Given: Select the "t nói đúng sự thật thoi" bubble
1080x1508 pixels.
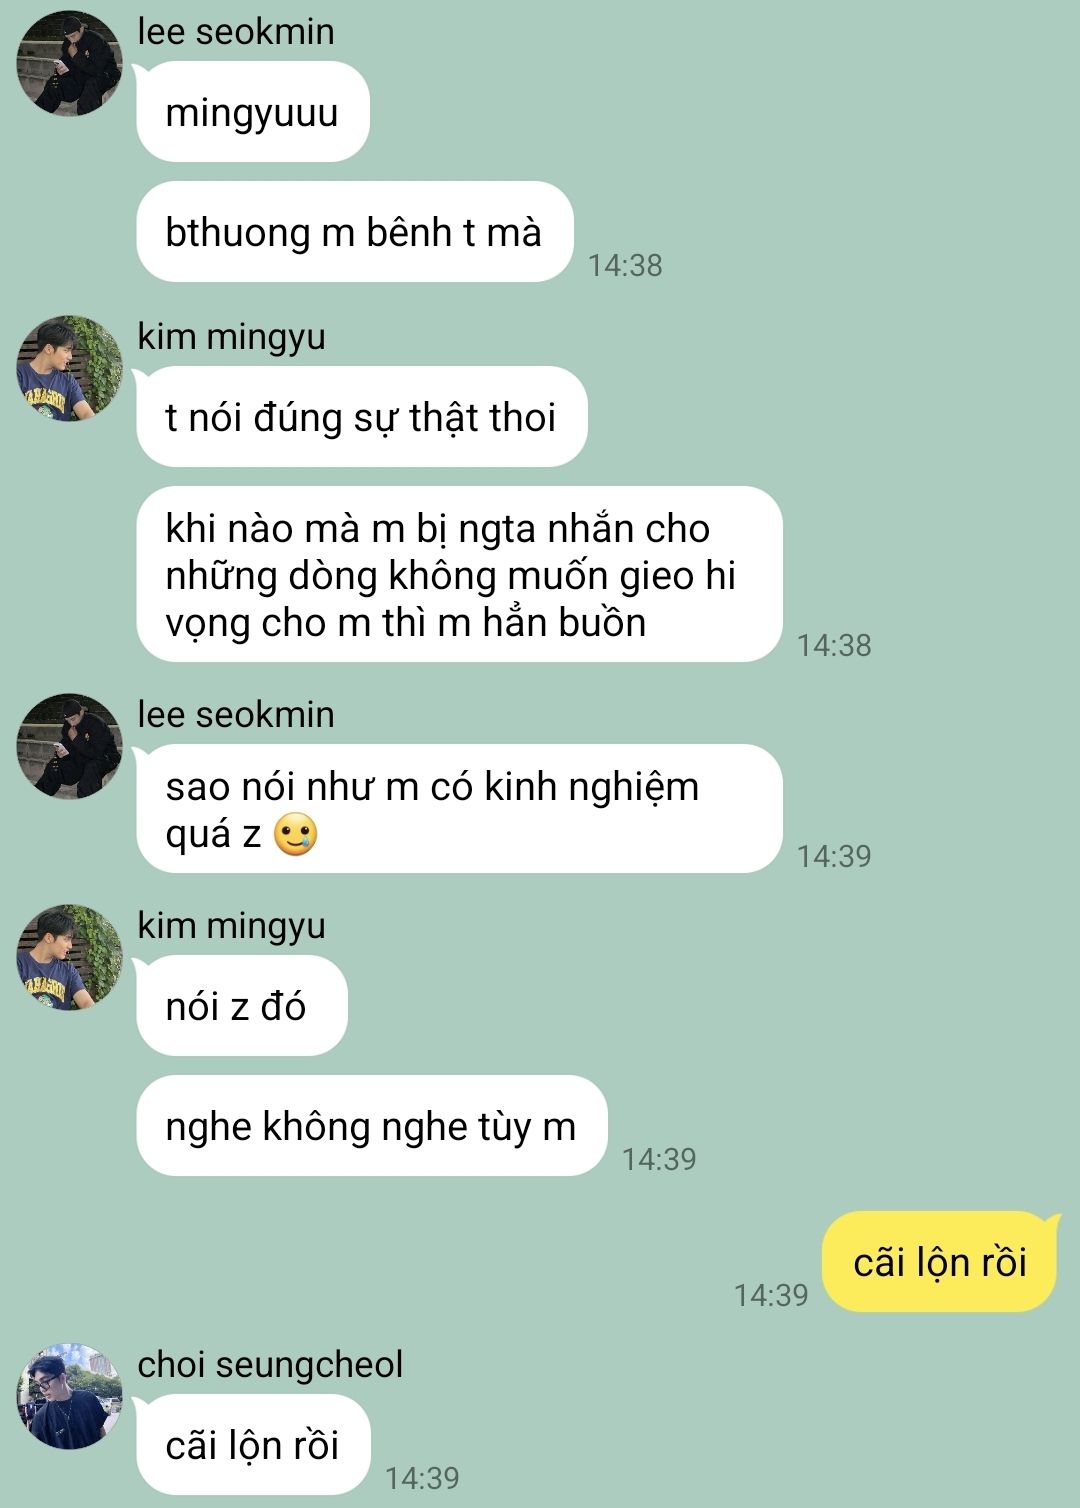Looking at the screenshot, I should click(362, 417).
